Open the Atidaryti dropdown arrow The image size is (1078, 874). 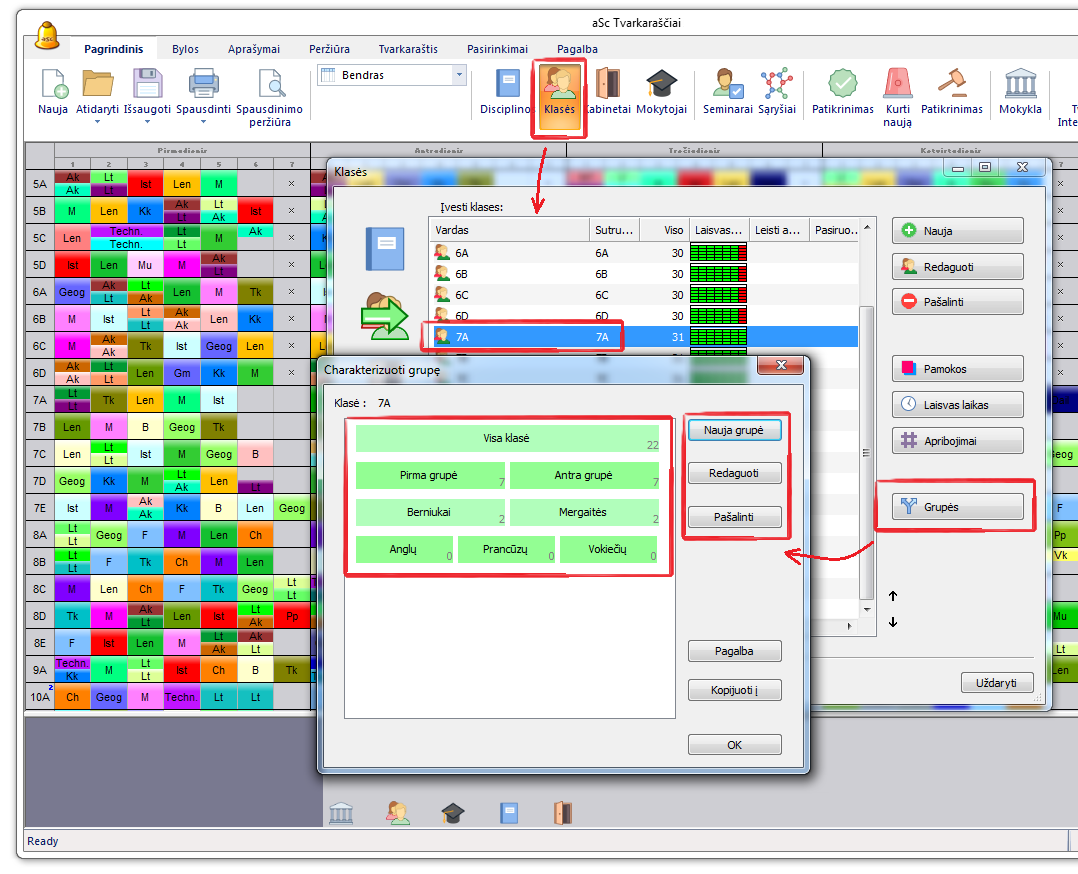[x=98, y=123]
